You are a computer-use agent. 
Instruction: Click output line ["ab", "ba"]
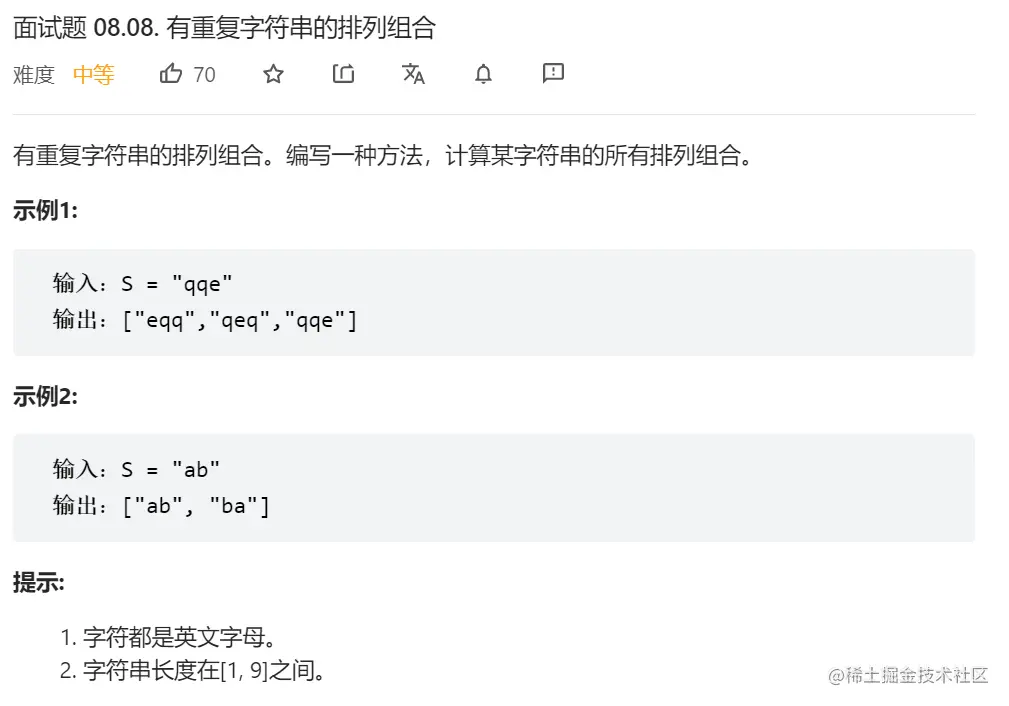(x=161, y=506)
